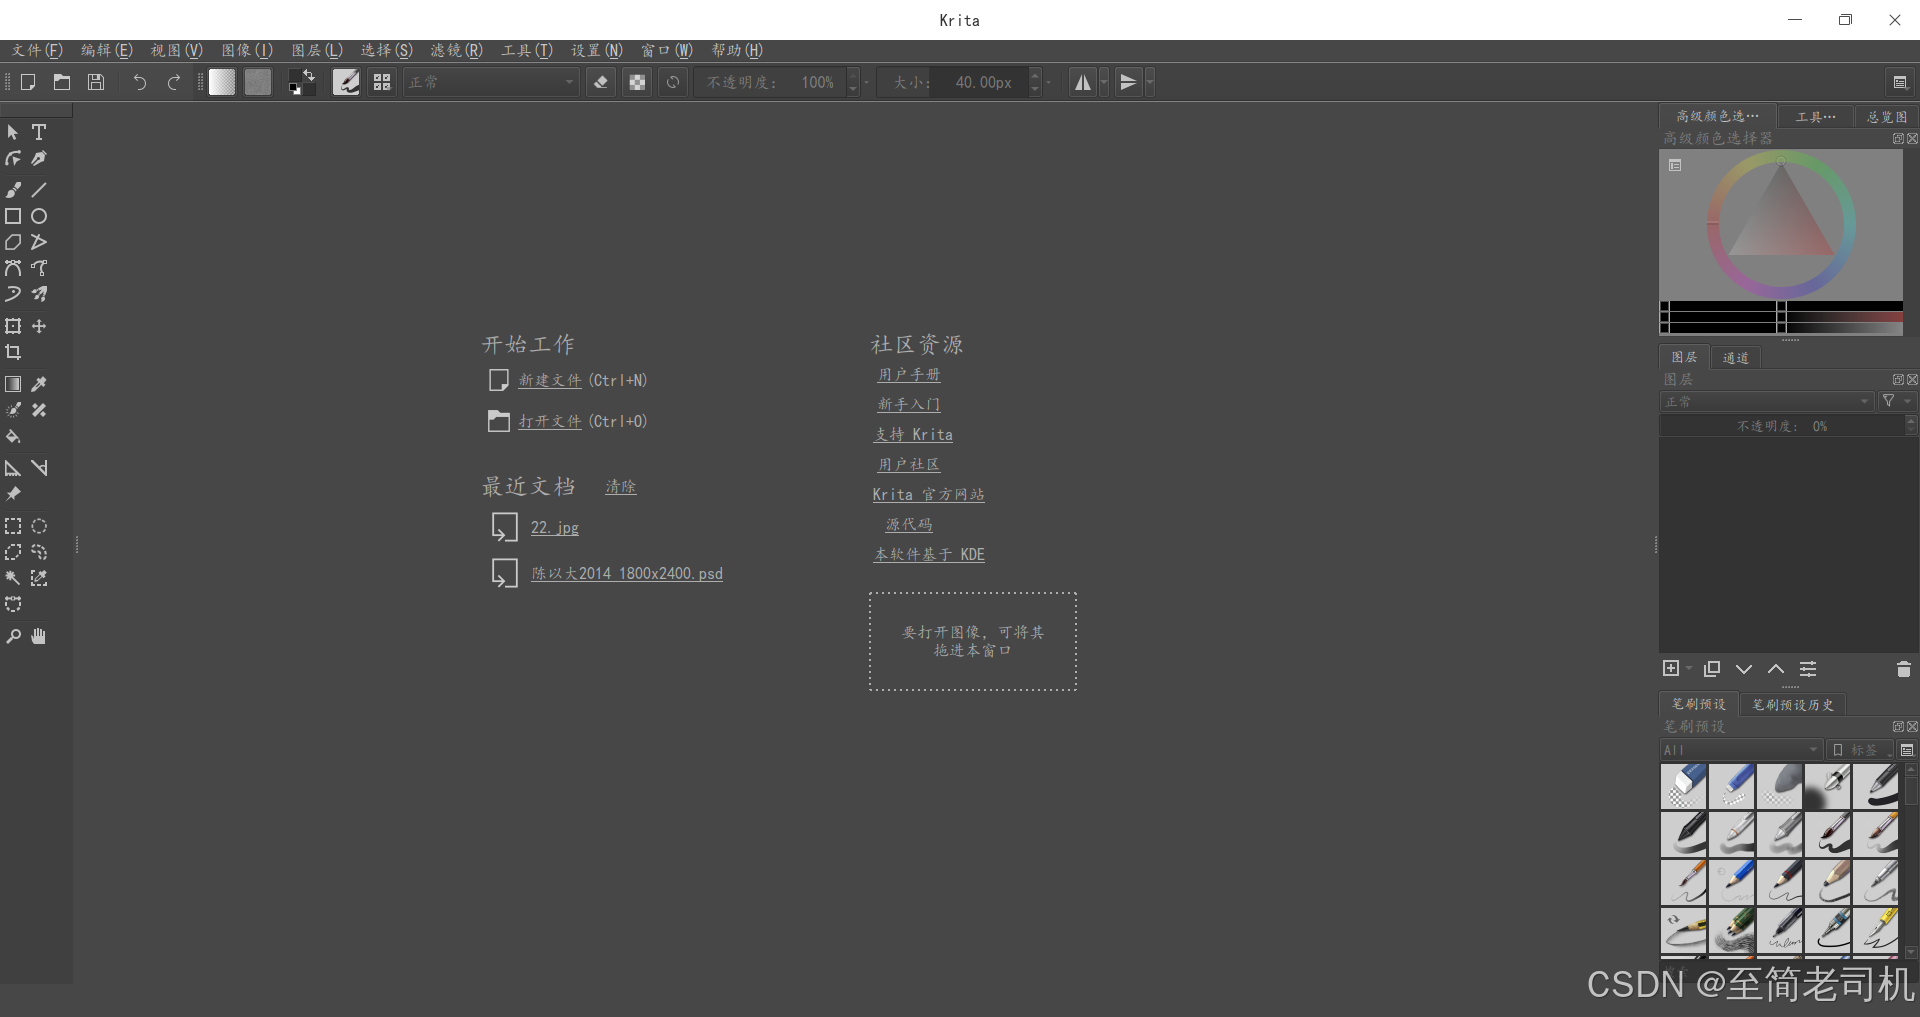Image resolution: width=1920 pixels, height=1017 pixels.
Task: Click the reload brush preset button
Action: click(673, 82)
